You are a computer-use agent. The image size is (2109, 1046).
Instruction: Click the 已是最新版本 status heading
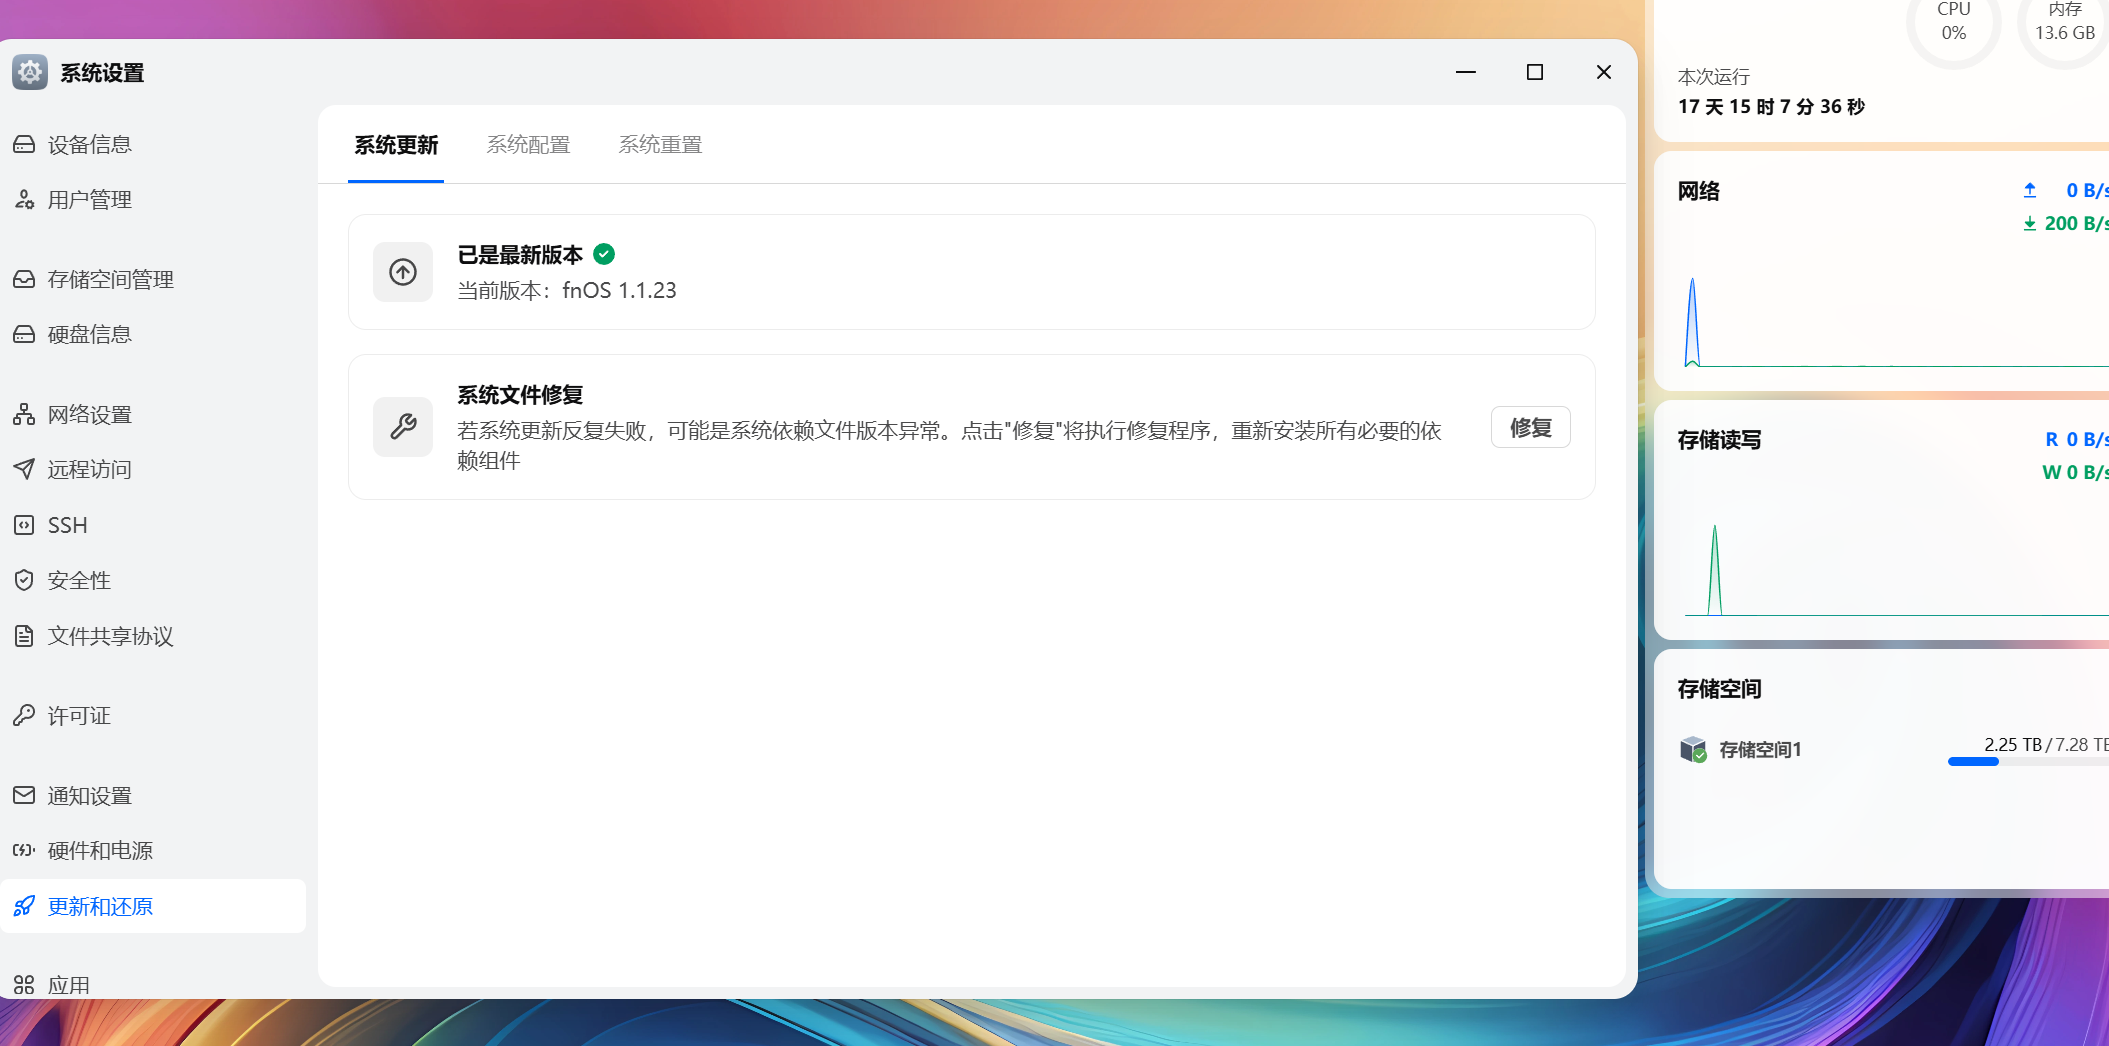tap(520, 255)
